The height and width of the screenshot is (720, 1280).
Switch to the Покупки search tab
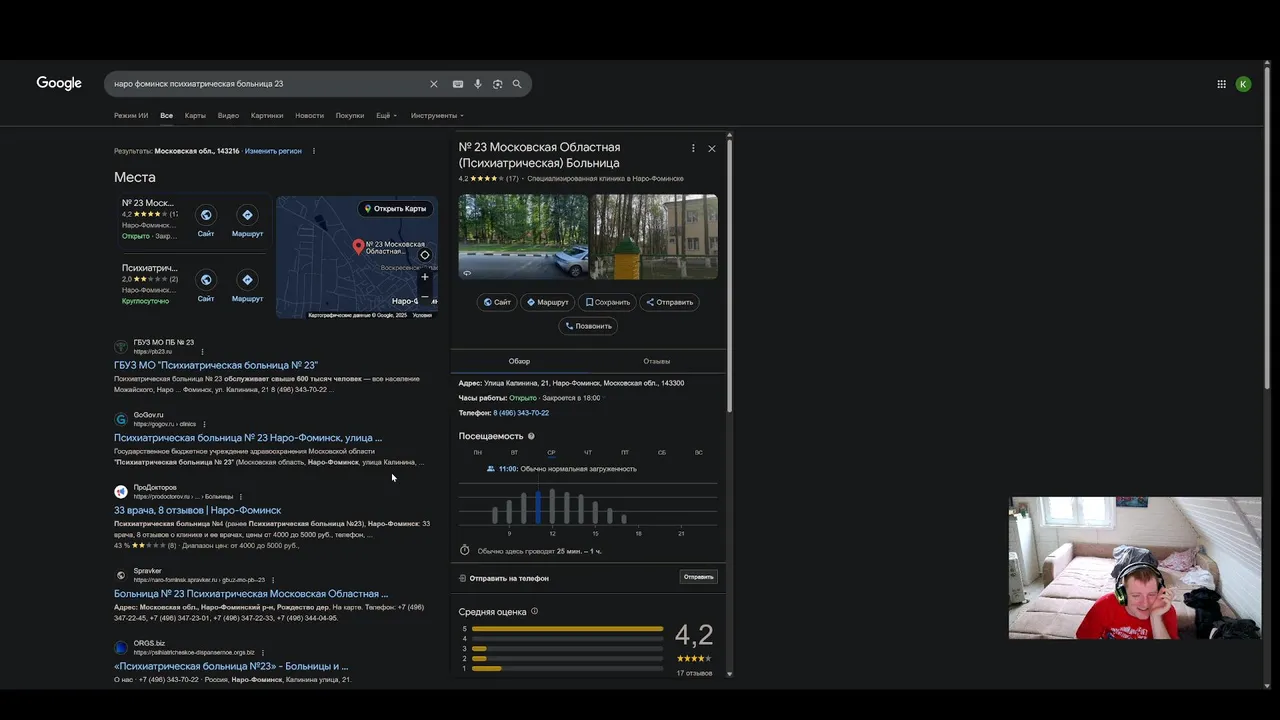pos(350,116)
